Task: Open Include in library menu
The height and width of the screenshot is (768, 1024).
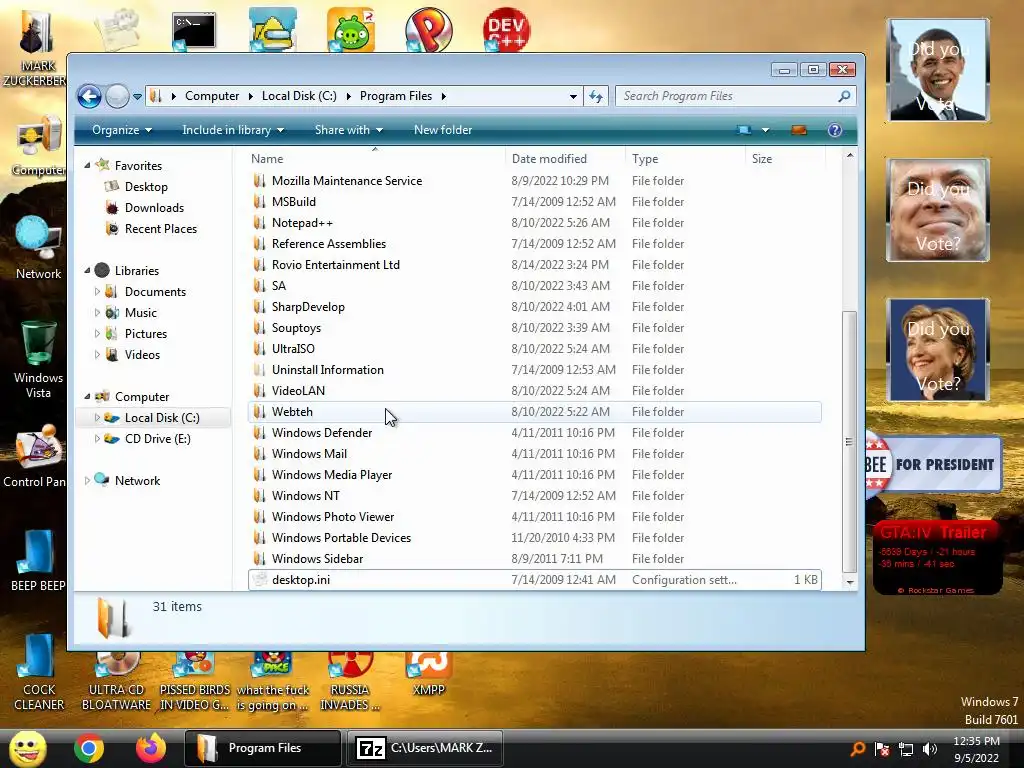Action: pyautogui.click(x=232, y=130)
